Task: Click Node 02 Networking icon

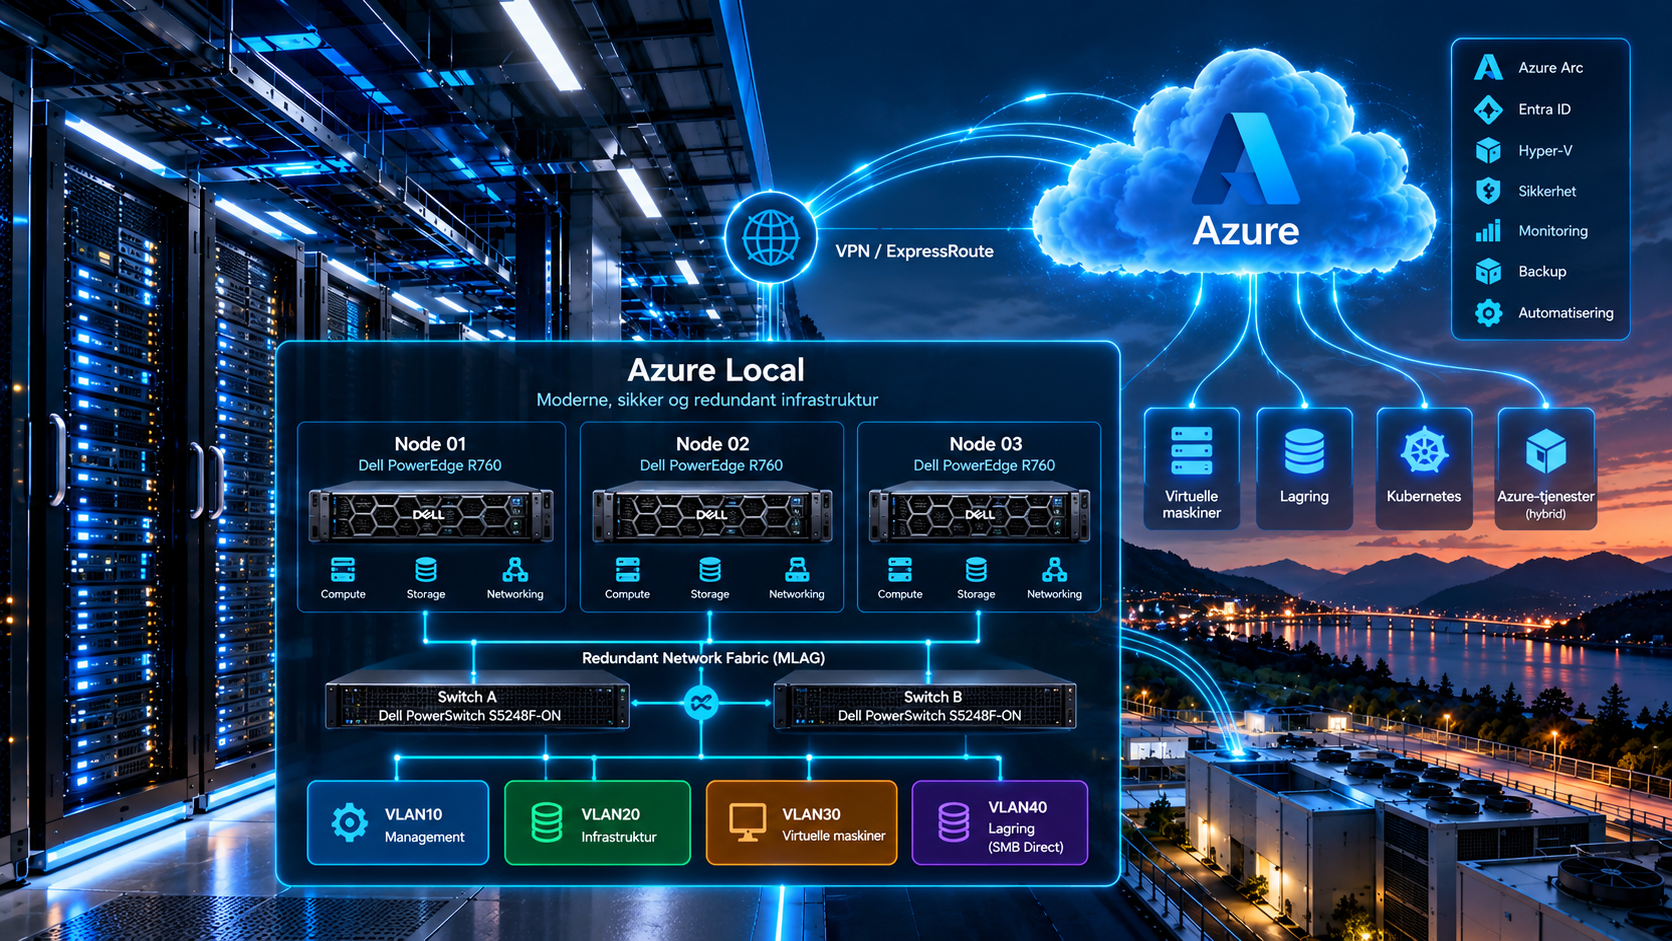Action: click(x=797, y=570)
